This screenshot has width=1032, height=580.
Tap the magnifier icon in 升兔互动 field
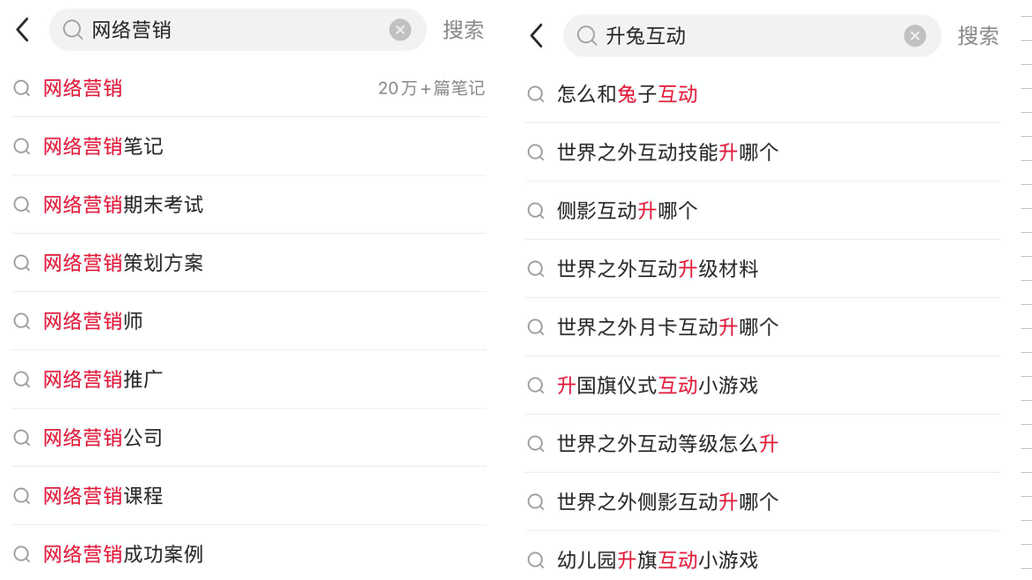(586, 36)
